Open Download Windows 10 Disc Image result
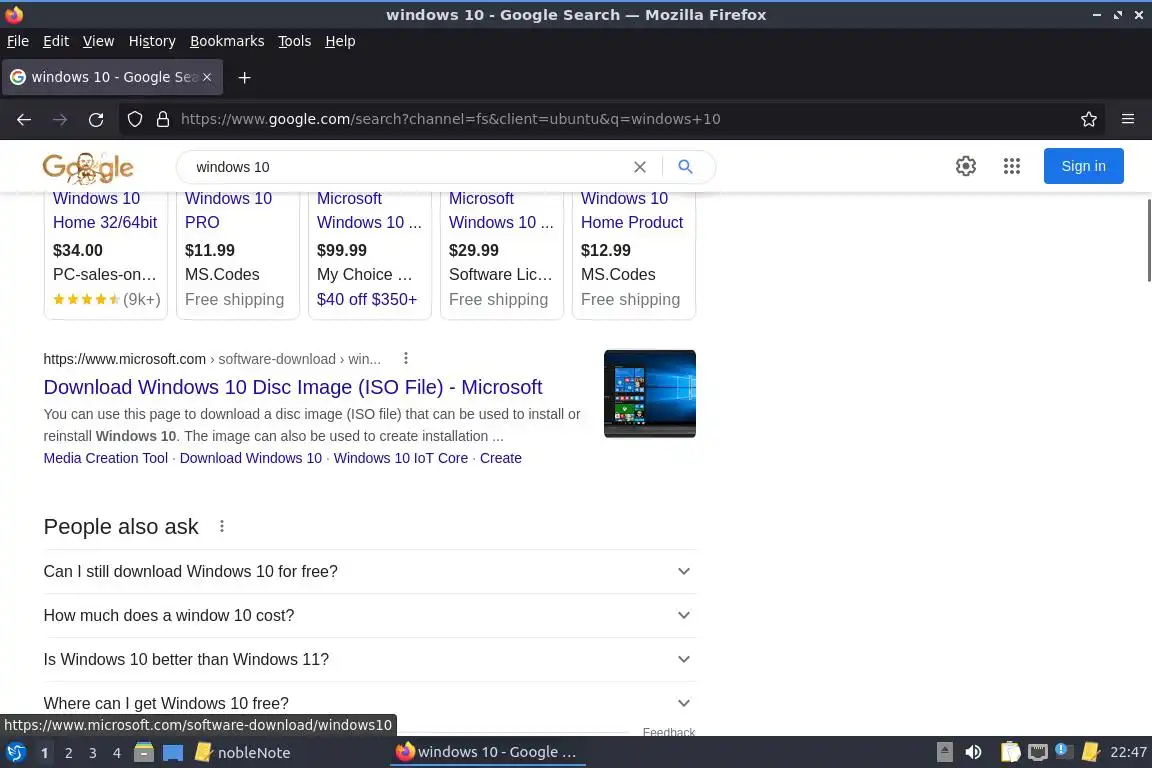This screenshot has height=768, width=1152. pos(292,387)
